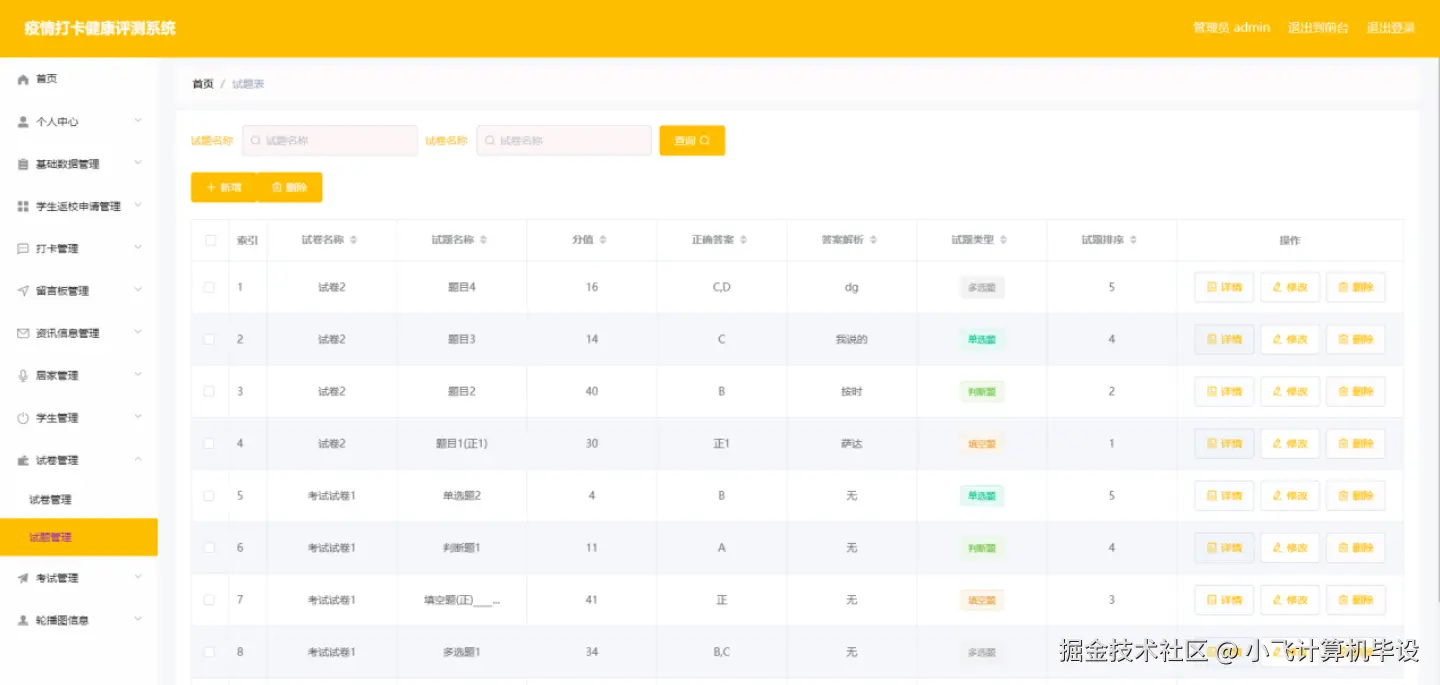The image size is (1440, 685).
Task: Click the 新增 add button
Action: coord(223,187)
